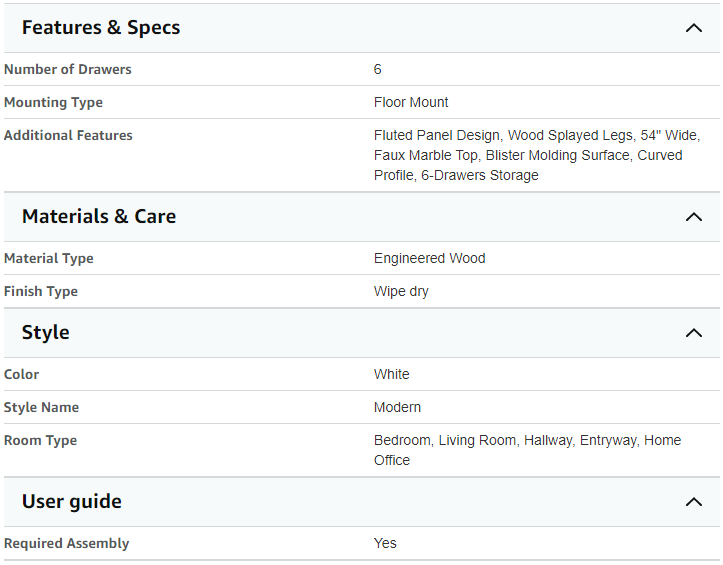Select the Number of Drawers label

pyautogui.click(x=68, y=69)
